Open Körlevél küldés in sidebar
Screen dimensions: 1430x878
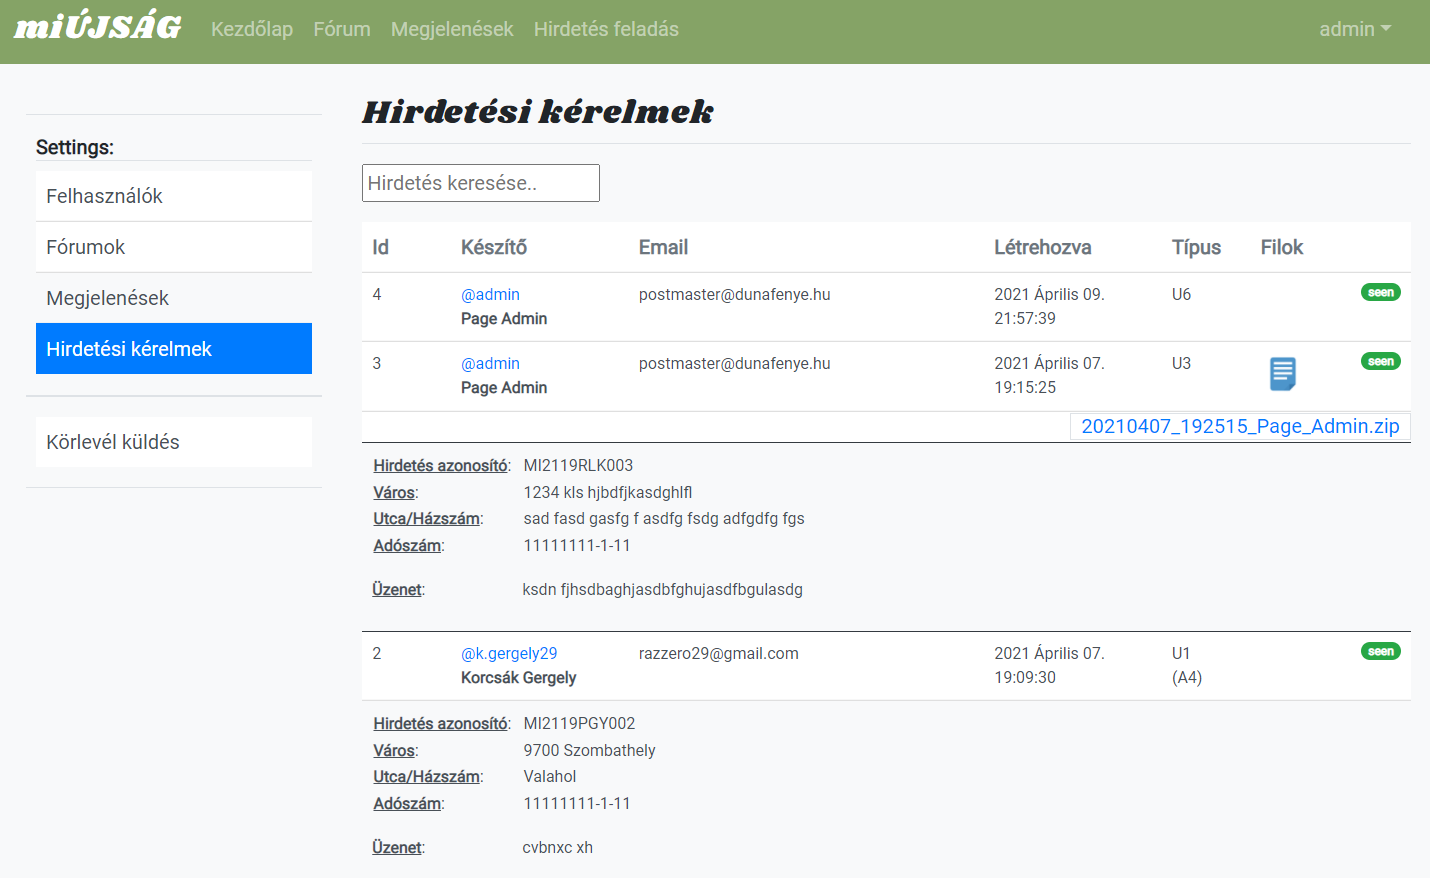(174, 442)
